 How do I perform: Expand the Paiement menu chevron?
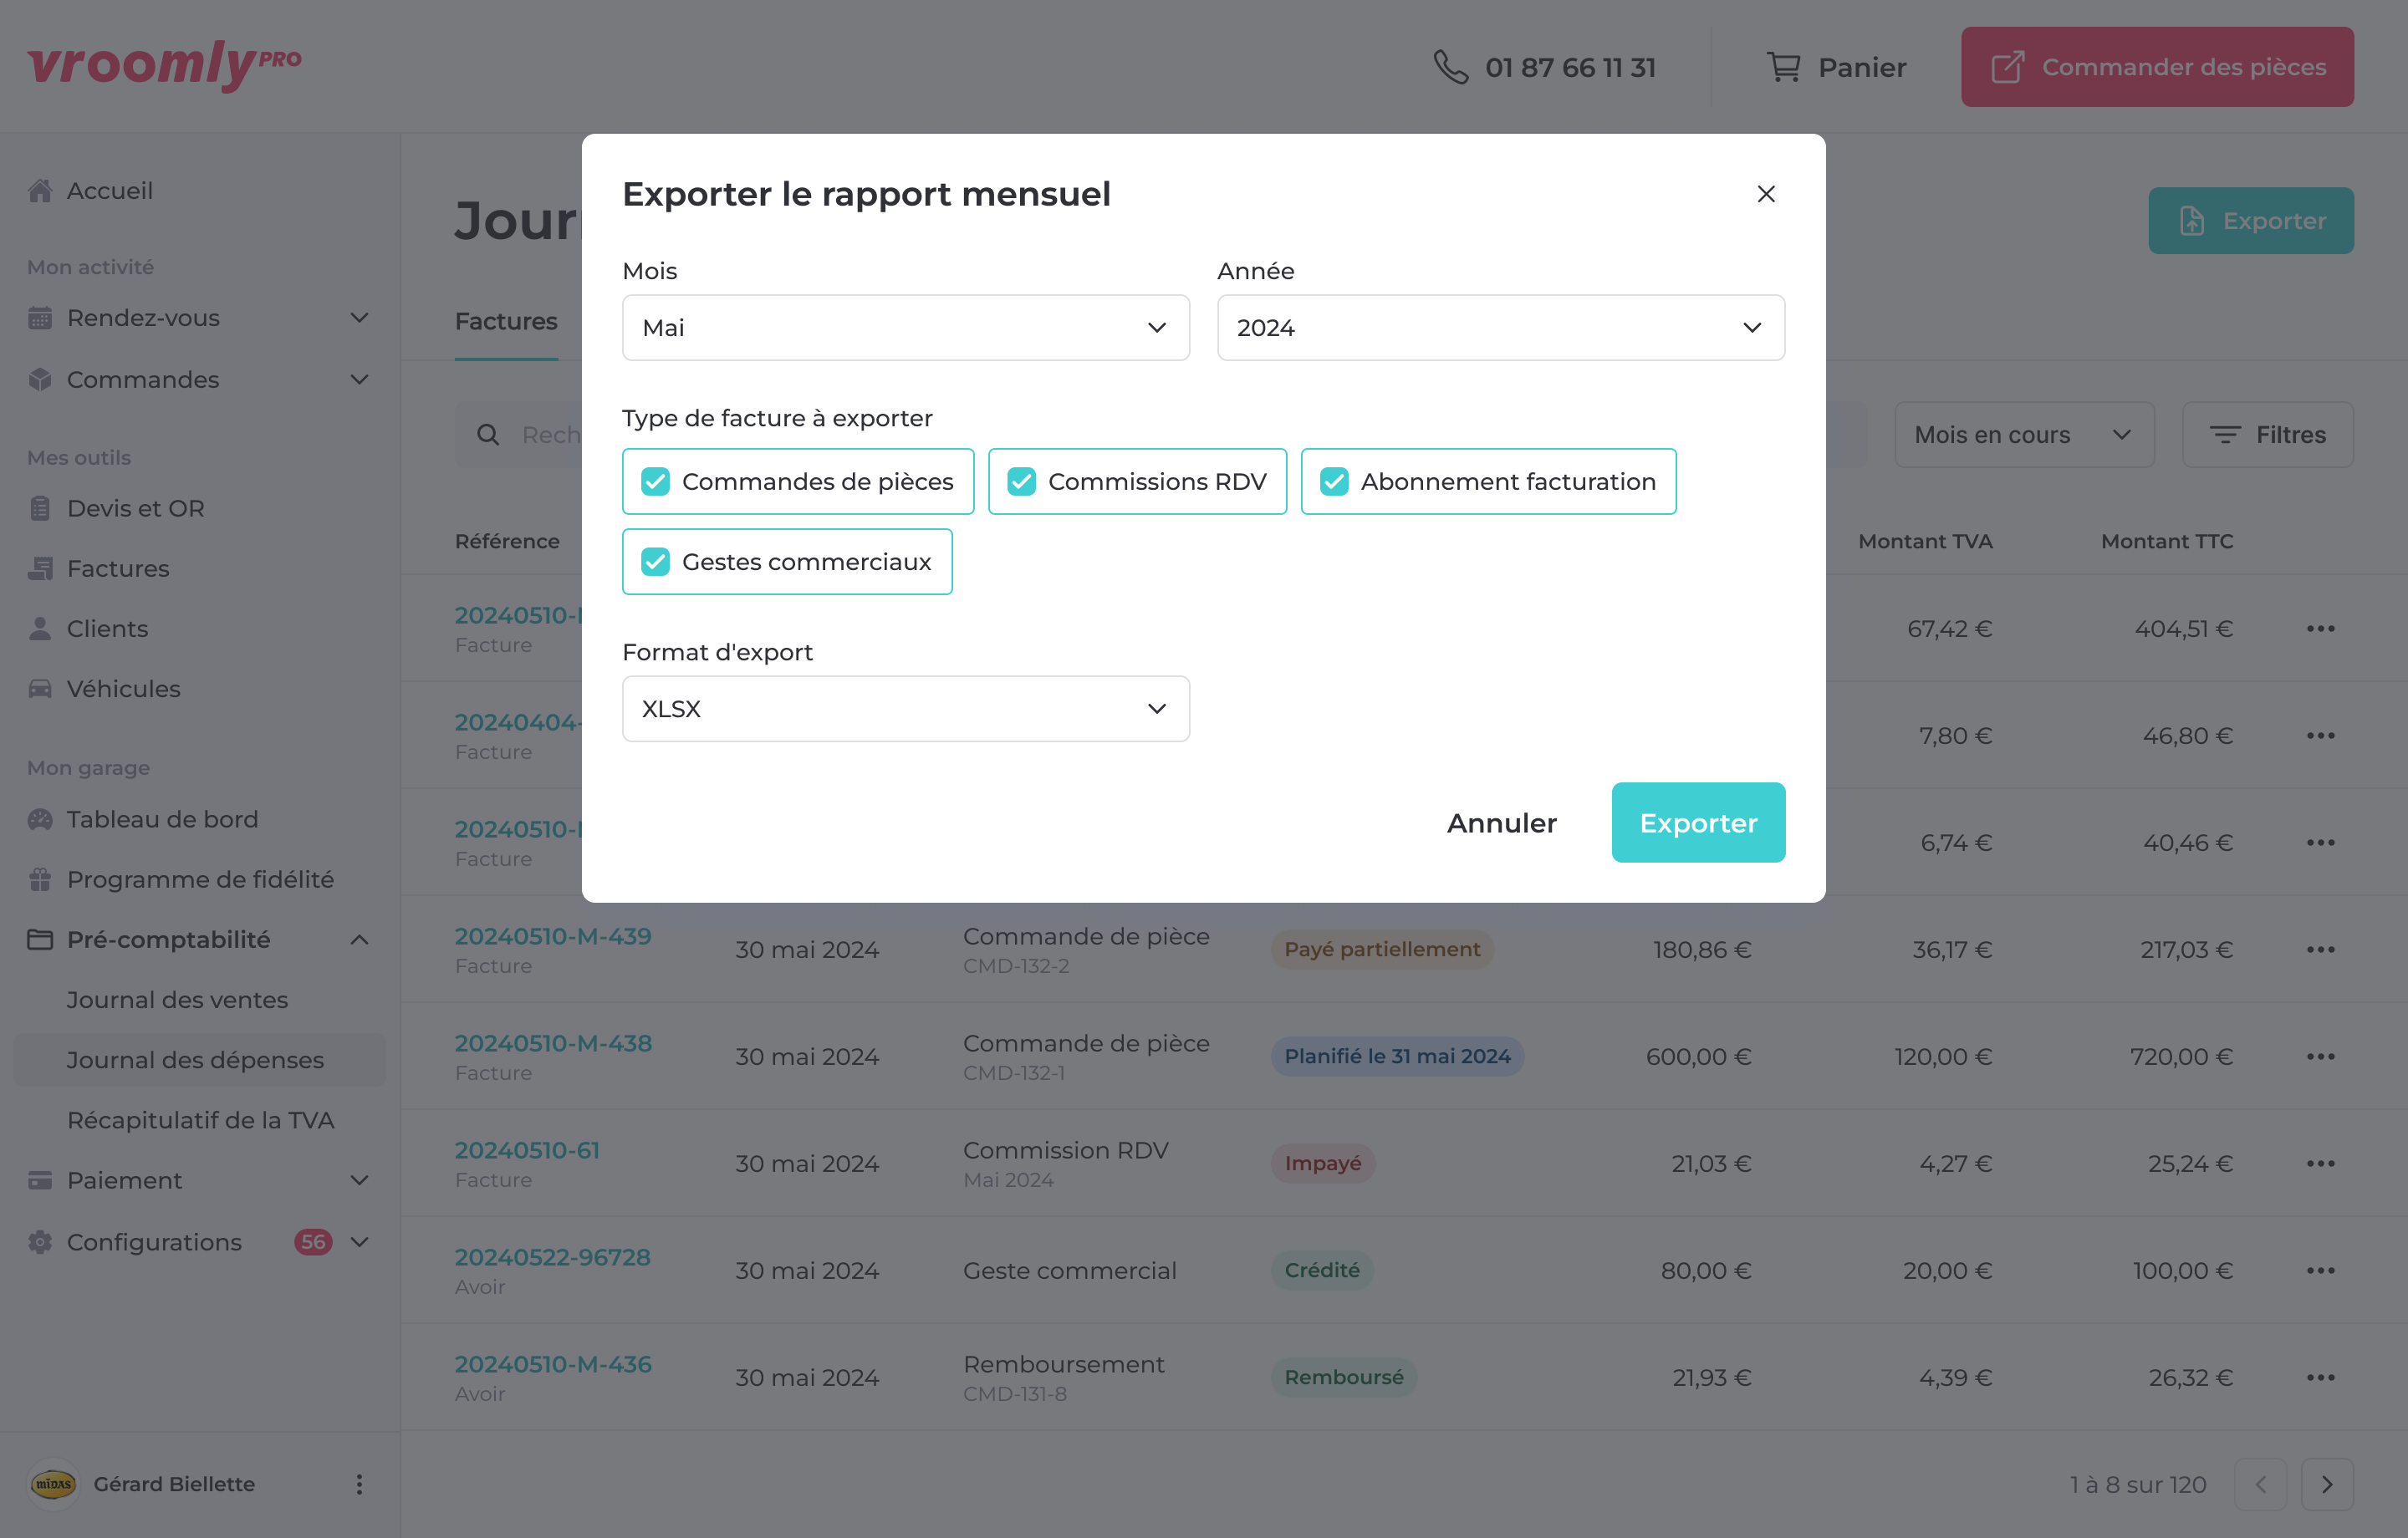(x=359, y=1181)
